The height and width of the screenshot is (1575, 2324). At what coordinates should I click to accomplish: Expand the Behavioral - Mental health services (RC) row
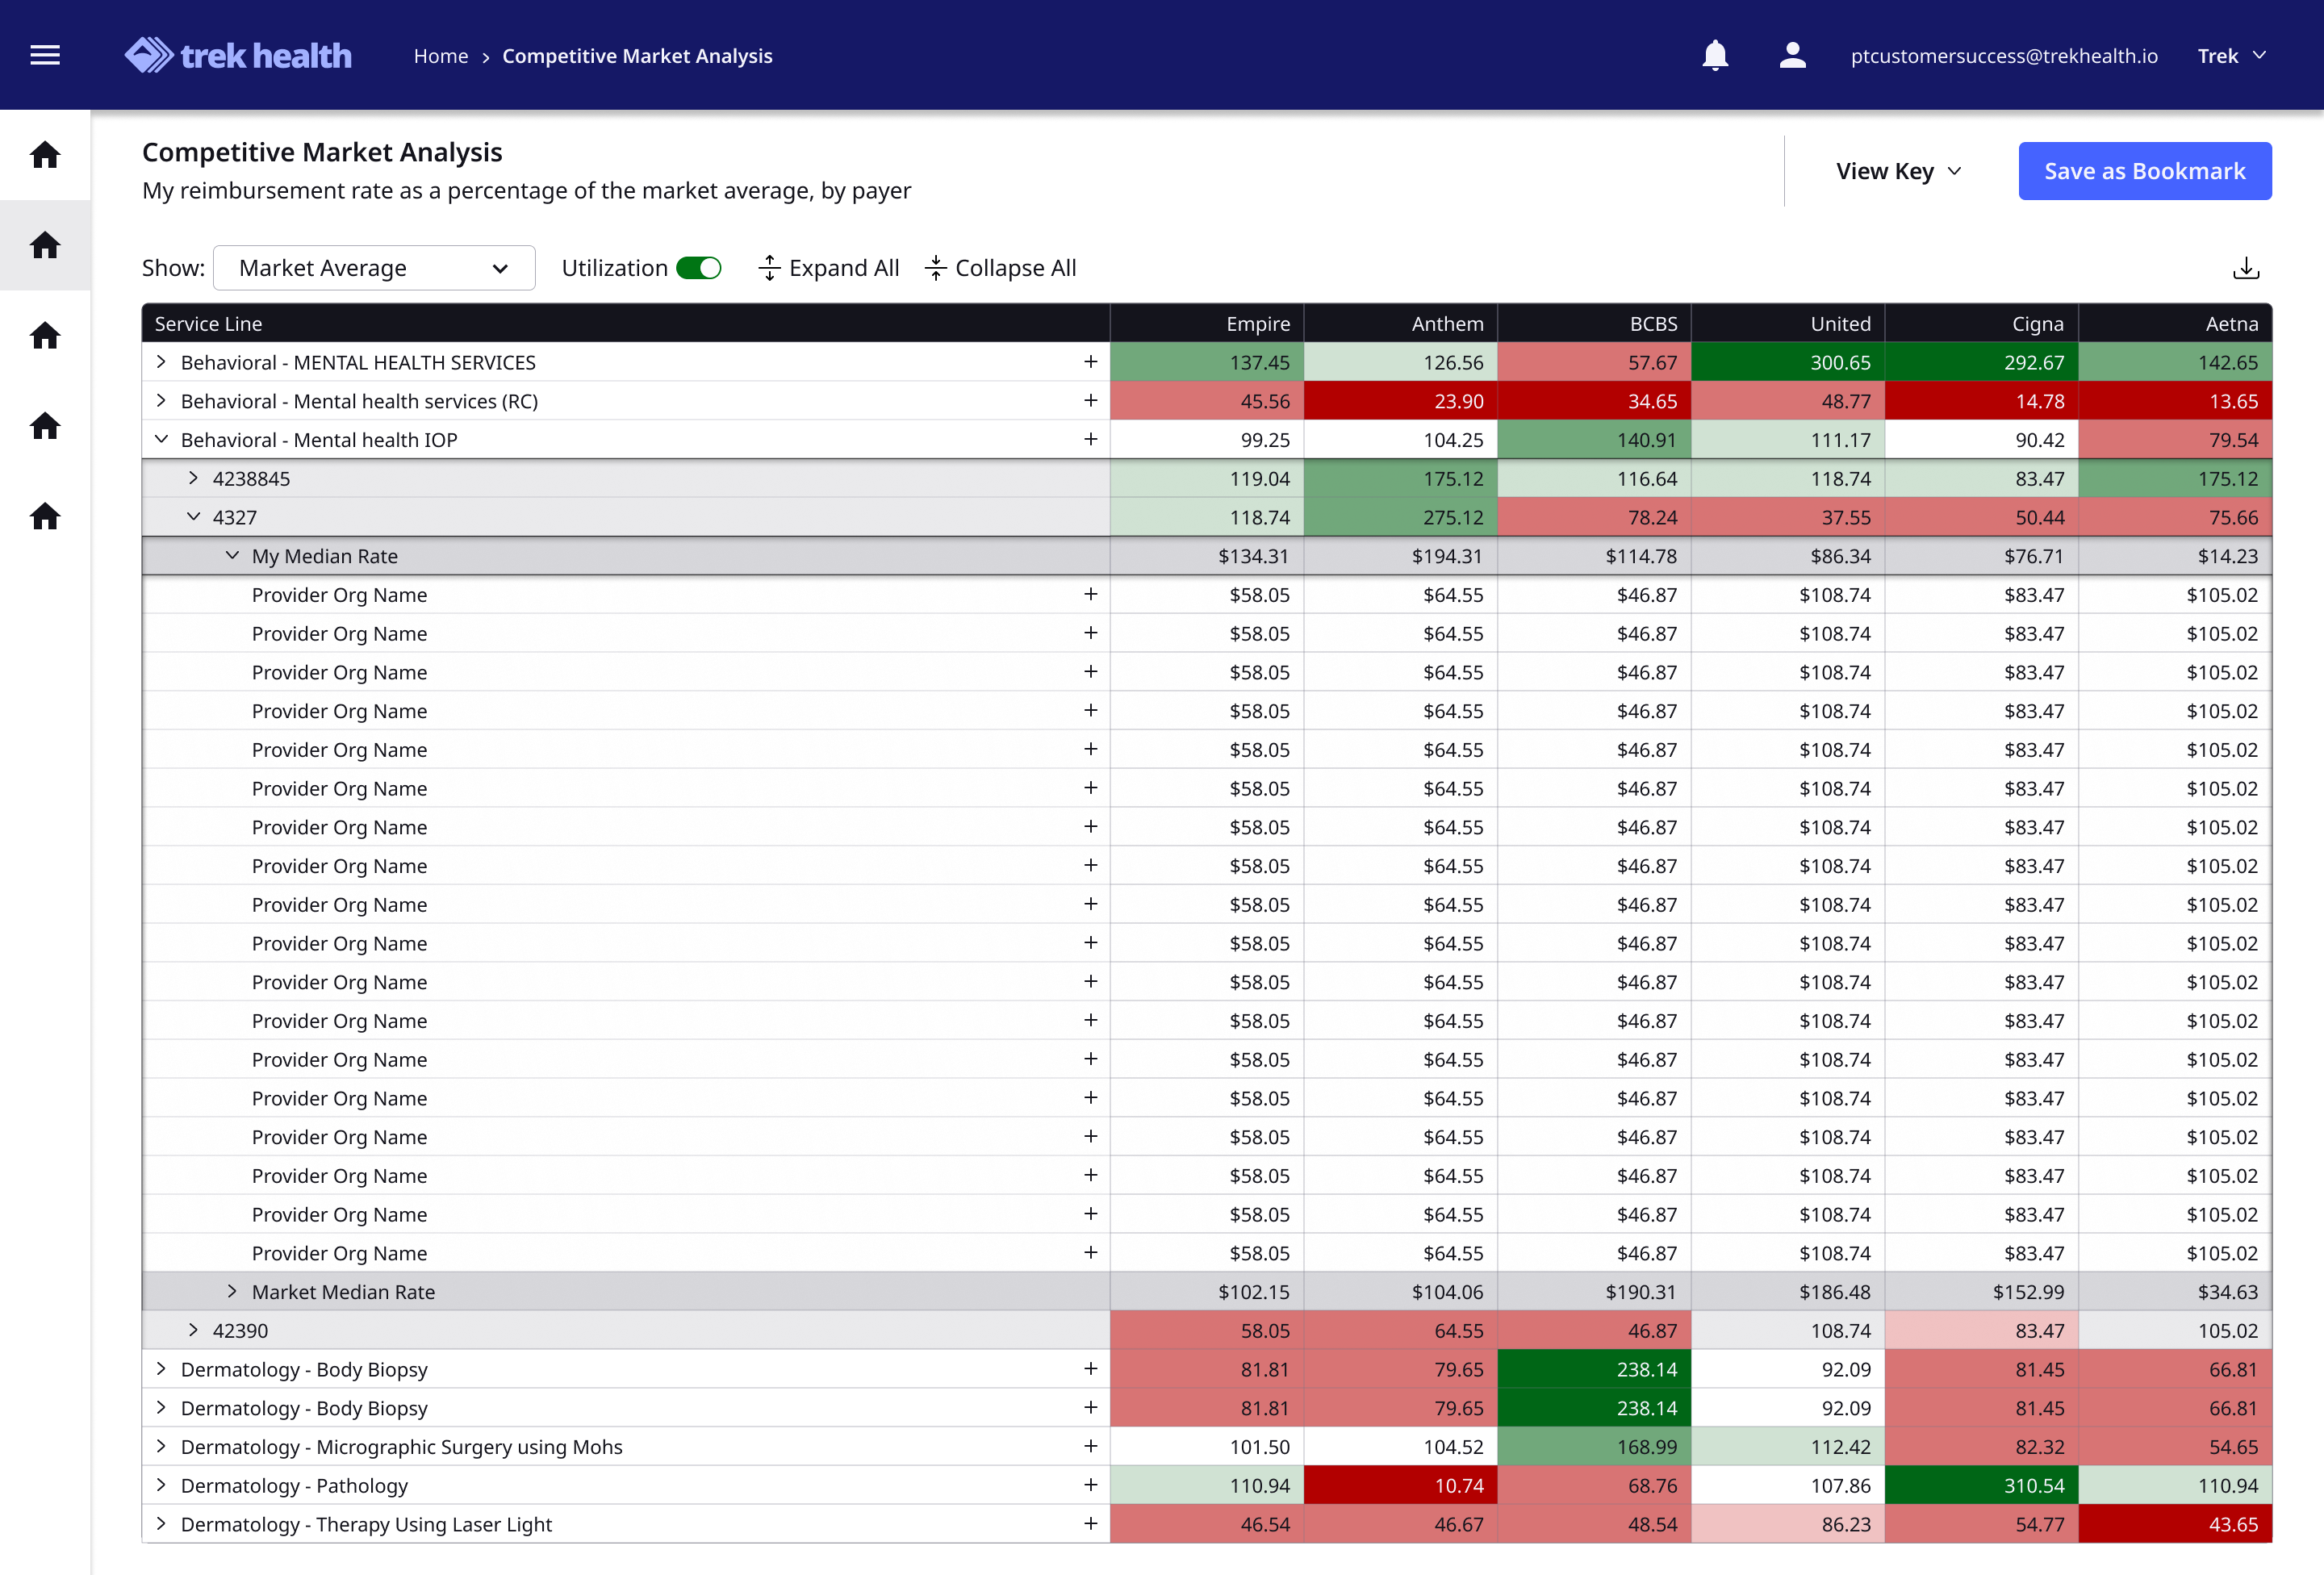pyautogui.click(x=161, y=401)
